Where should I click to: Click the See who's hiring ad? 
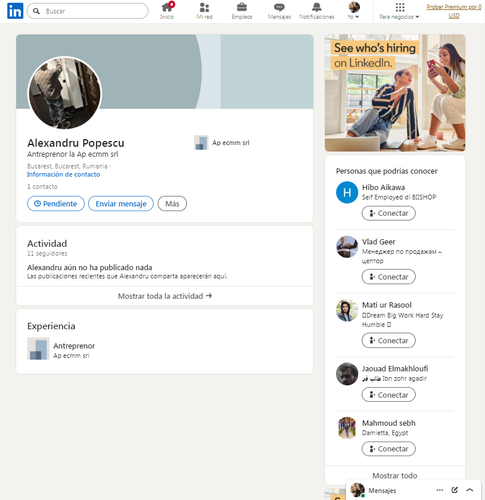click(395, 93)
